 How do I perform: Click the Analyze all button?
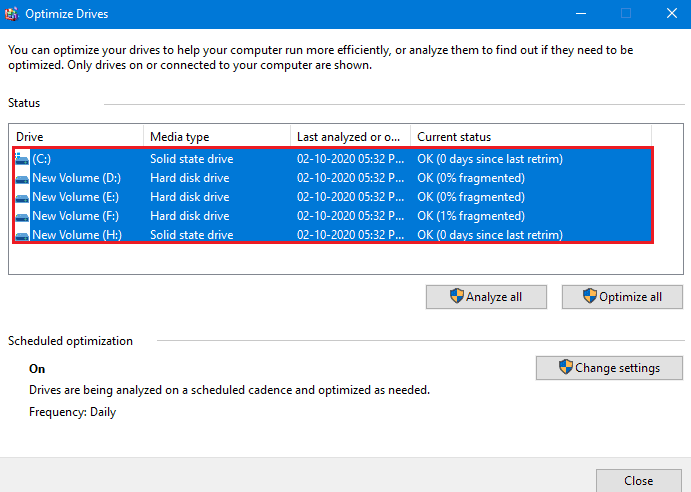click(486, 297)
